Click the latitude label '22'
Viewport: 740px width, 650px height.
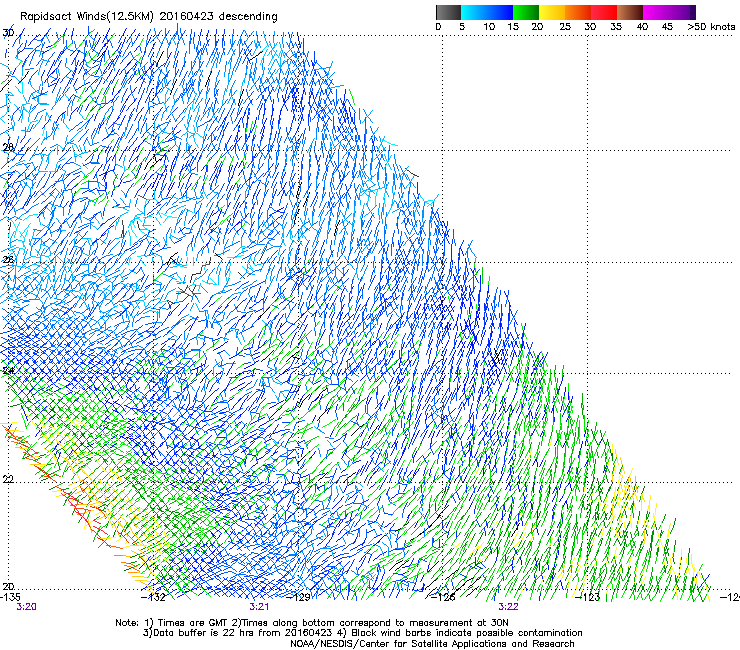point(8,480)
